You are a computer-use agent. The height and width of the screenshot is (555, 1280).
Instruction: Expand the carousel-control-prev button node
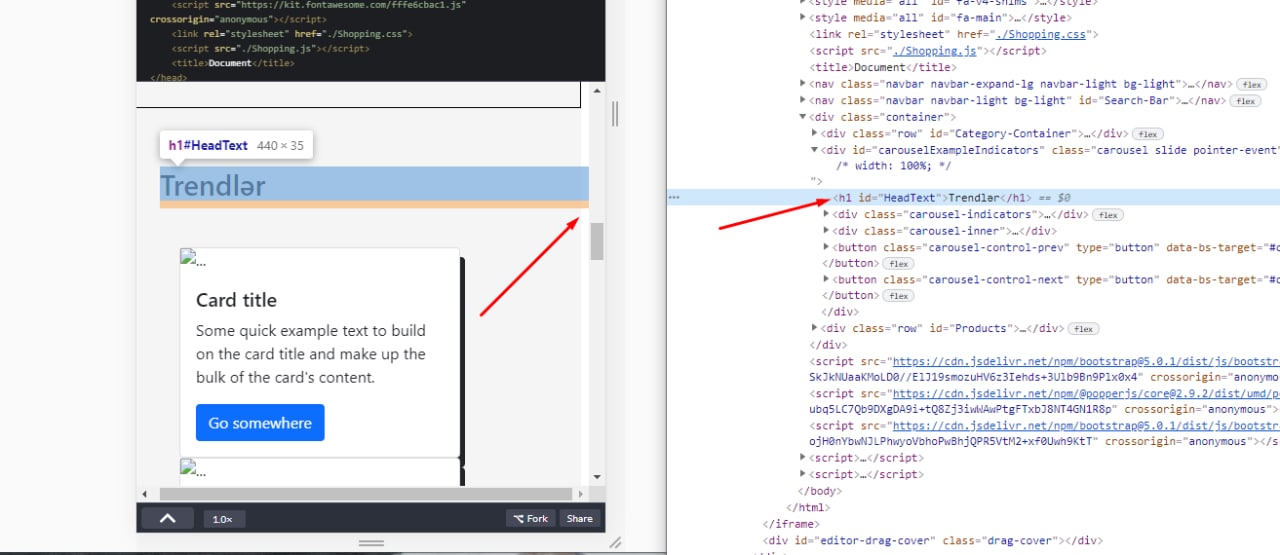point(826,247)
